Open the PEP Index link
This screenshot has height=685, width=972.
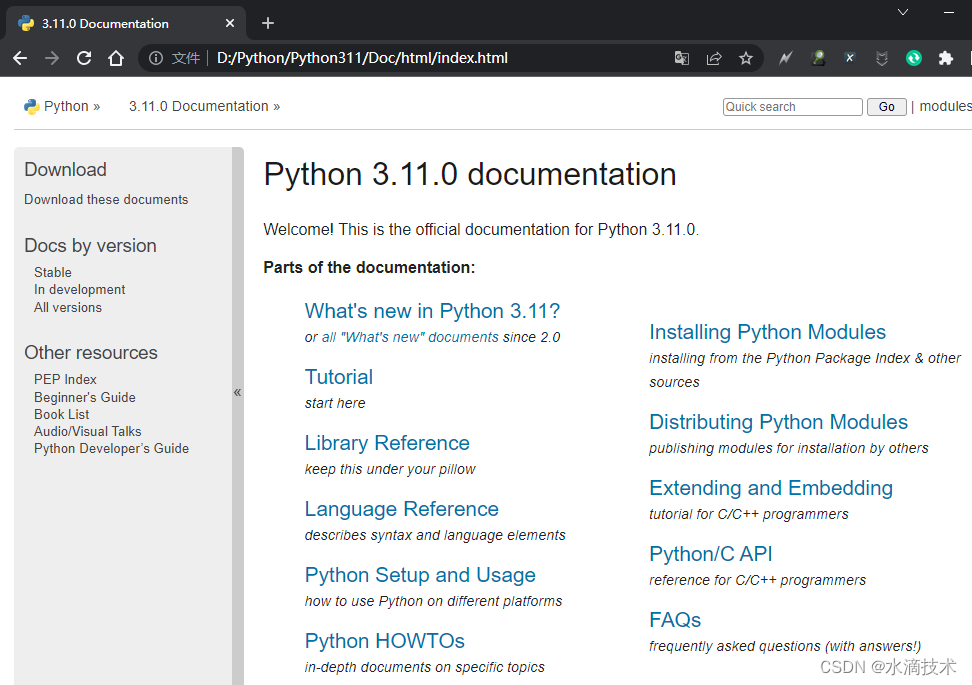tap(65, 379)
